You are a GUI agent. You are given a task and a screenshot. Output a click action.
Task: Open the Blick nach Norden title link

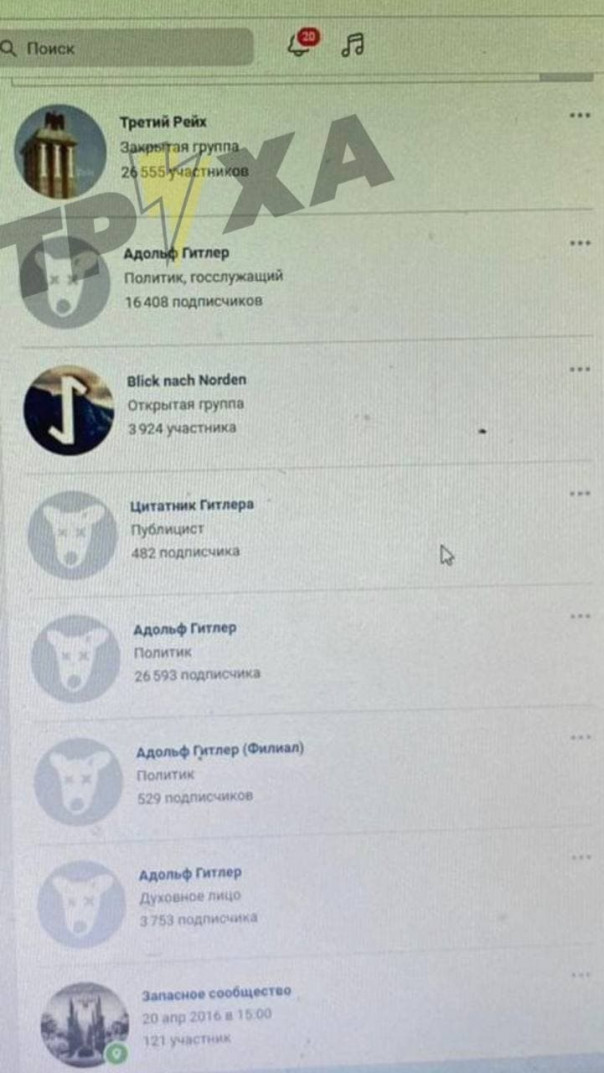[187, 380]
